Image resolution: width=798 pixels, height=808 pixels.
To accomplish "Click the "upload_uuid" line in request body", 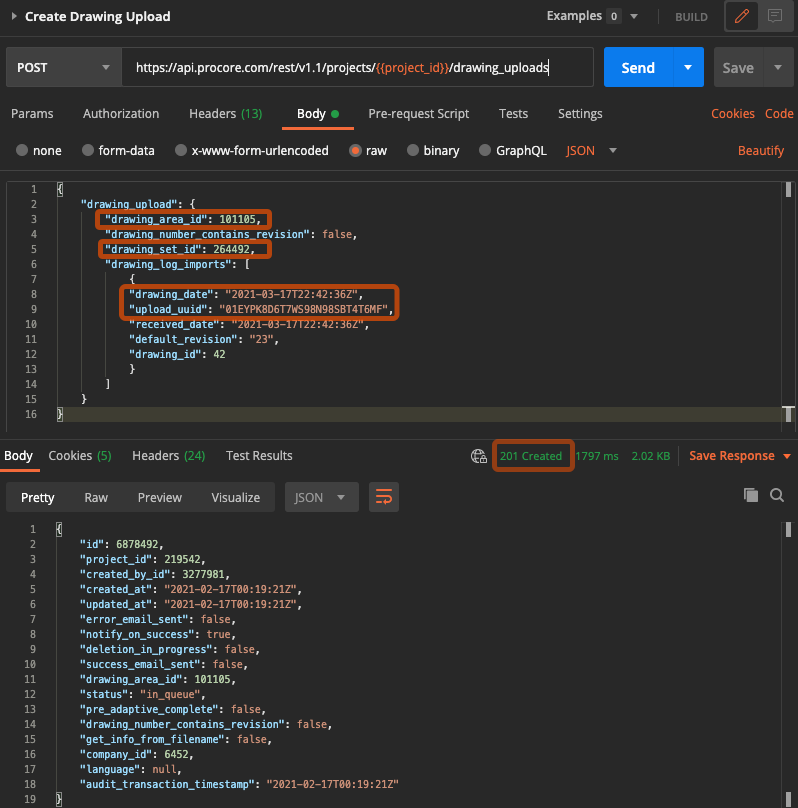I will point(261,309).
